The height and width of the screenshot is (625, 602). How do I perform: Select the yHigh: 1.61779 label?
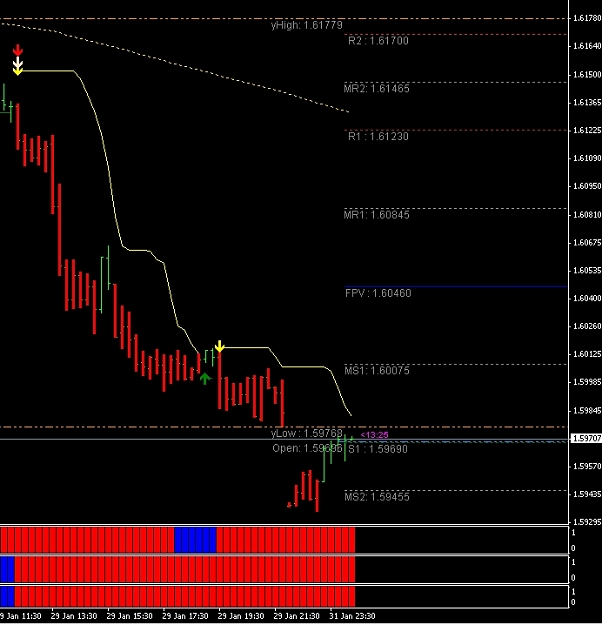click(307, 25)
